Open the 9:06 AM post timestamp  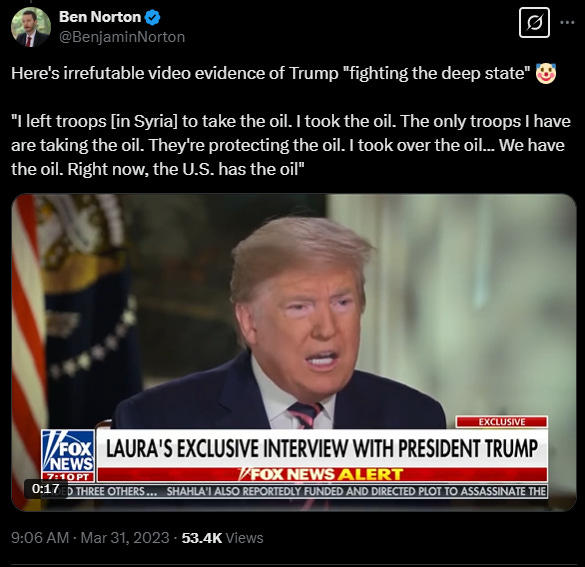pos(40,538)
